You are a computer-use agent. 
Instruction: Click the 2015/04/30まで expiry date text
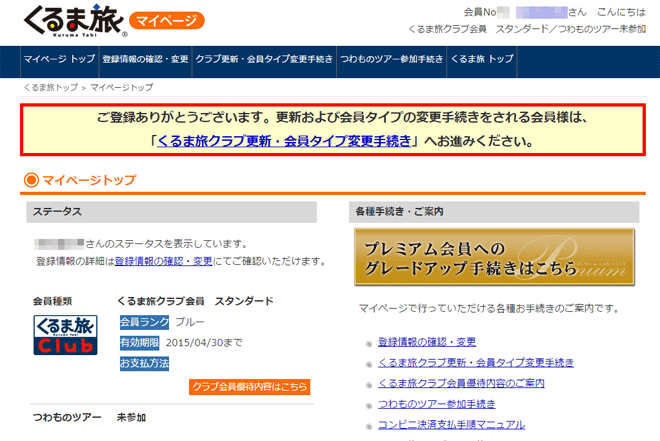point(204,343)
